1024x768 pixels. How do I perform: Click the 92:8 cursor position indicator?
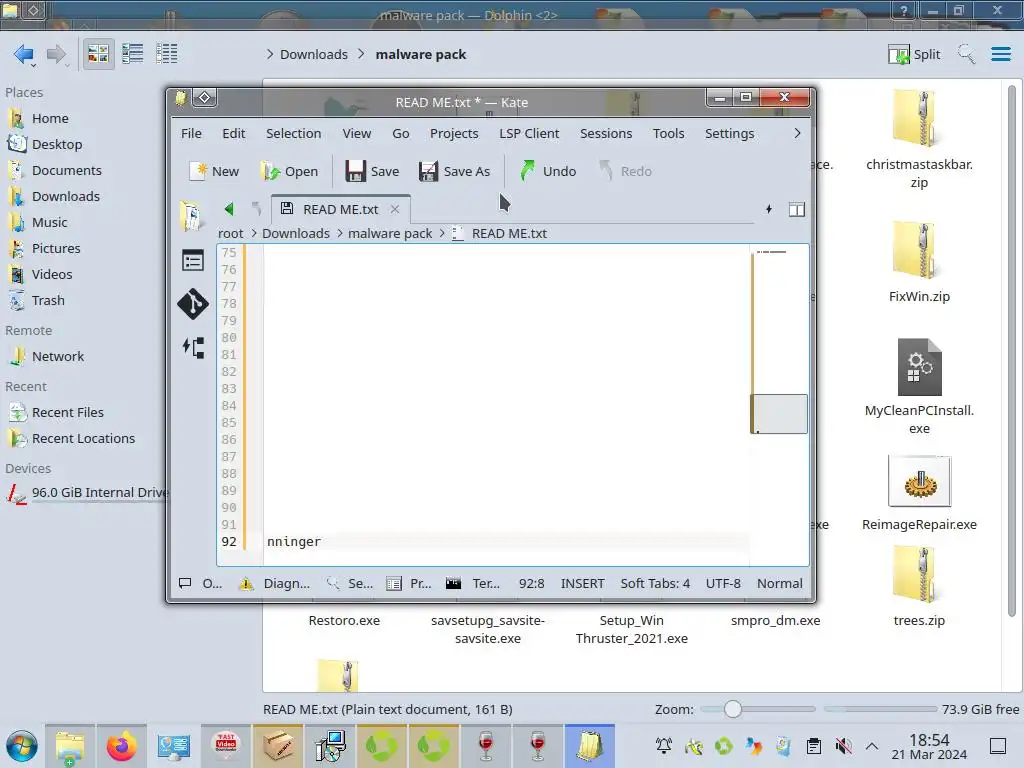532,583
